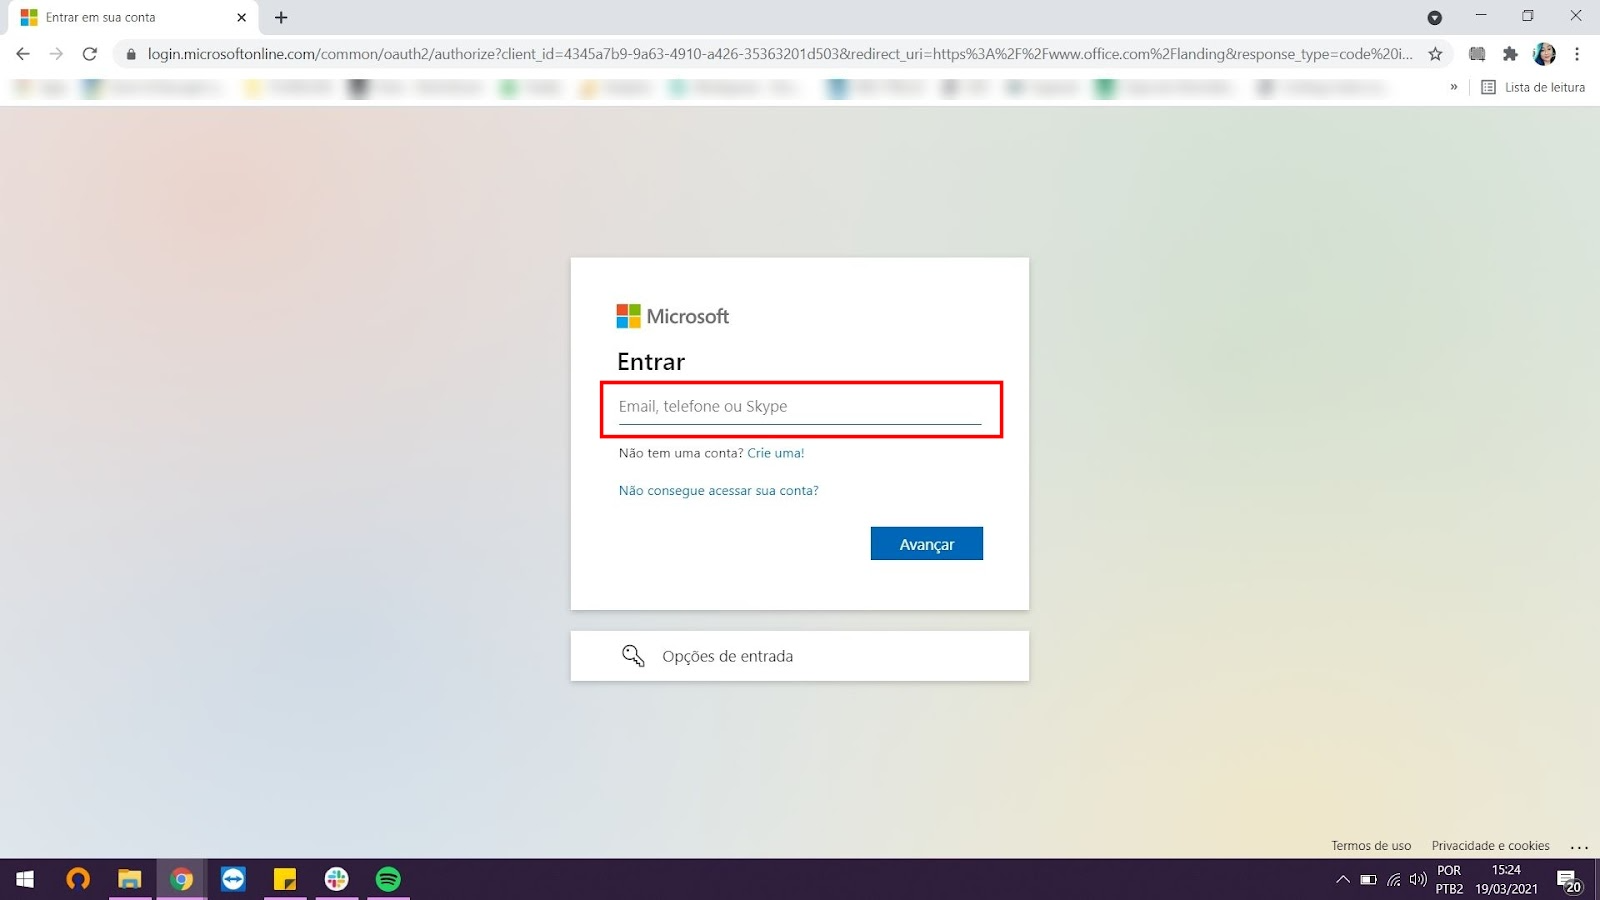Click the Email, telefone ou Skype field
This screenshot has width=1600, height=900.
(800, 407)
